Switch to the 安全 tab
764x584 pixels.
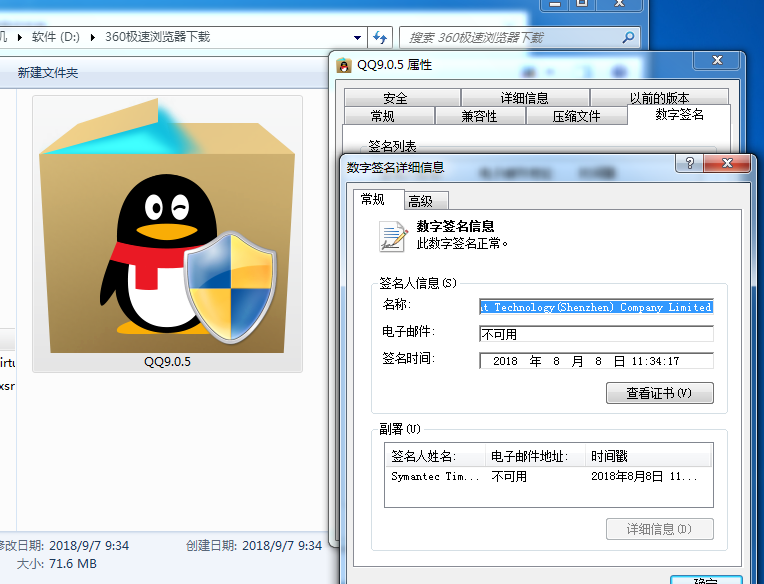pyautogui.click(x=395, y=98)
